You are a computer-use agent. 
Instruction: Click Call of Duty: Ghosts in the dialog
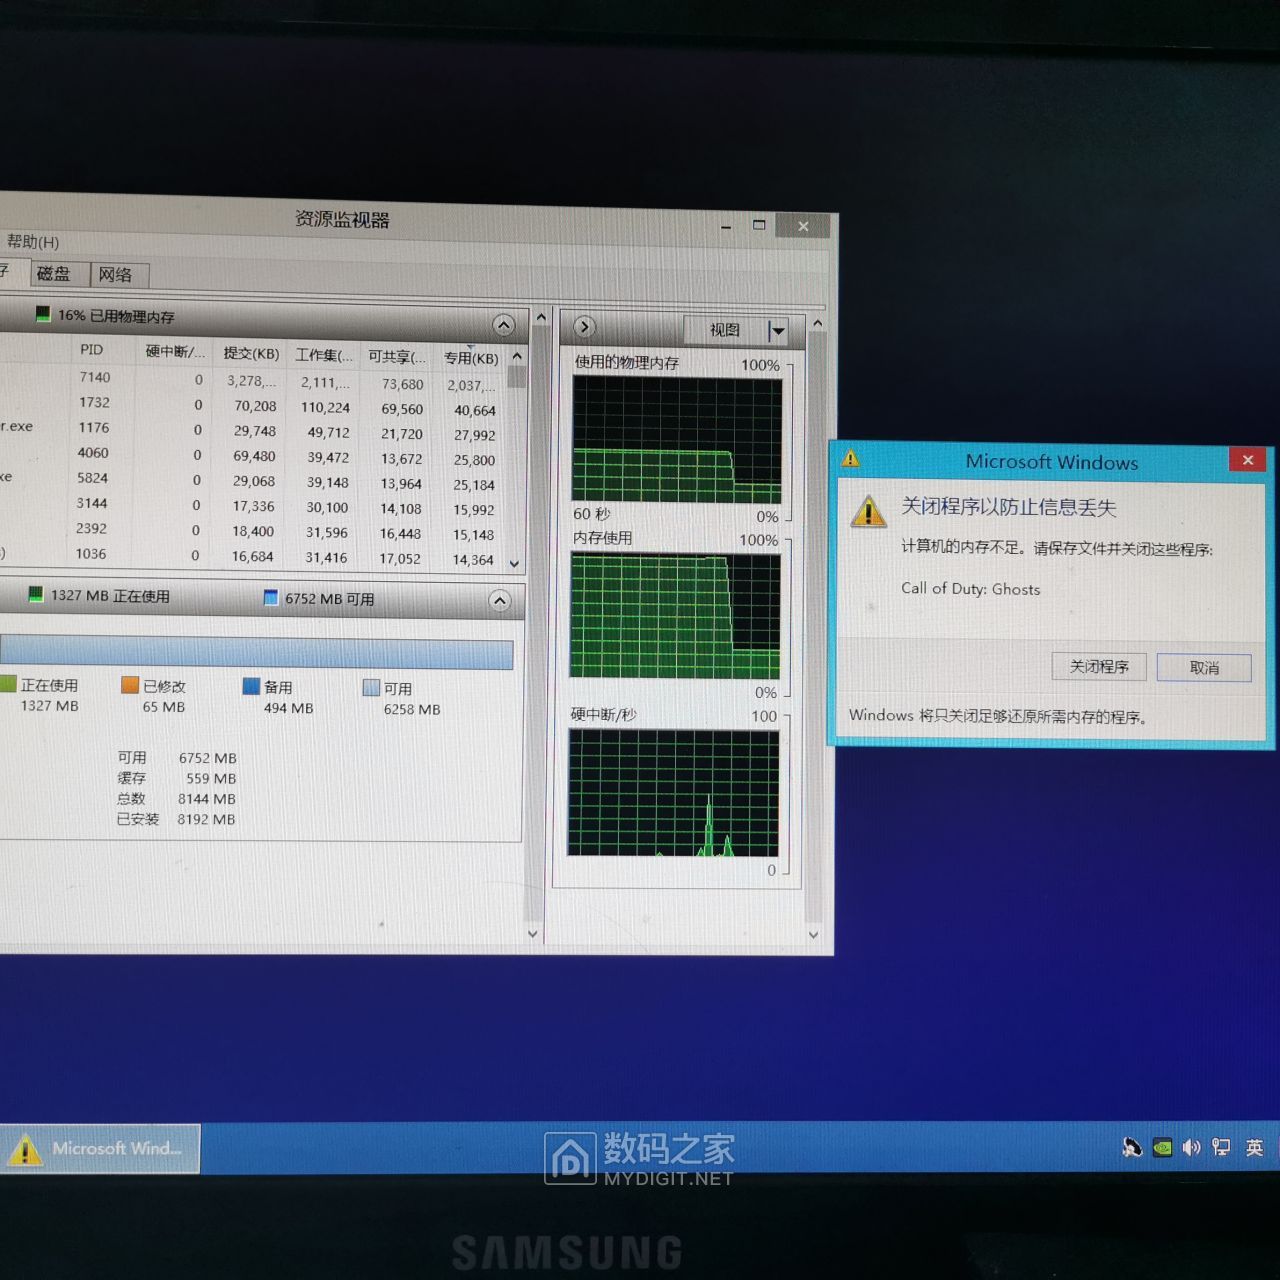(x=970, y=588)
